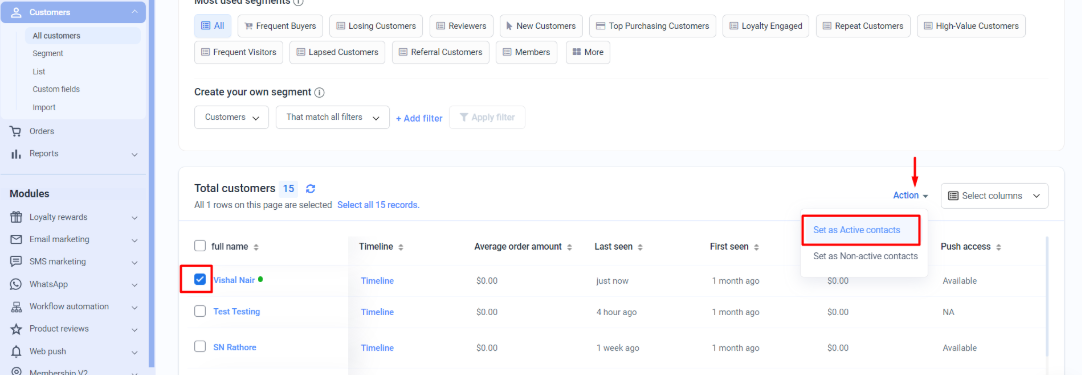Click the refresh icon beside Total customers
Screen dimensions: 1082x375
(311, 189)
